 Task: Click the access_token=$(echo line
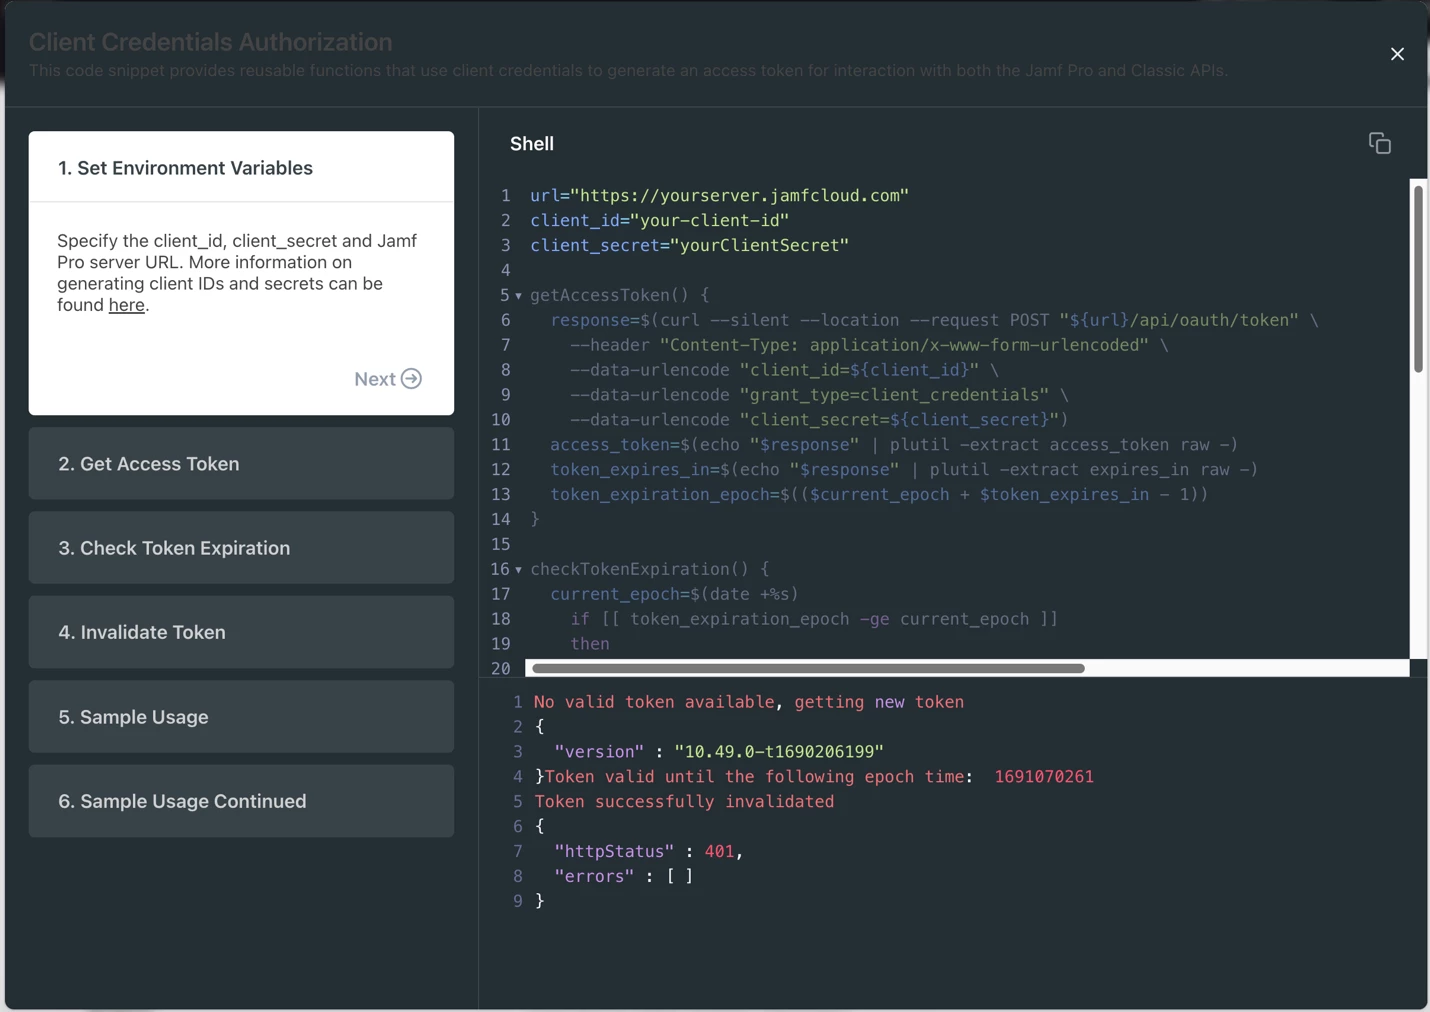[x=894, y=445]
